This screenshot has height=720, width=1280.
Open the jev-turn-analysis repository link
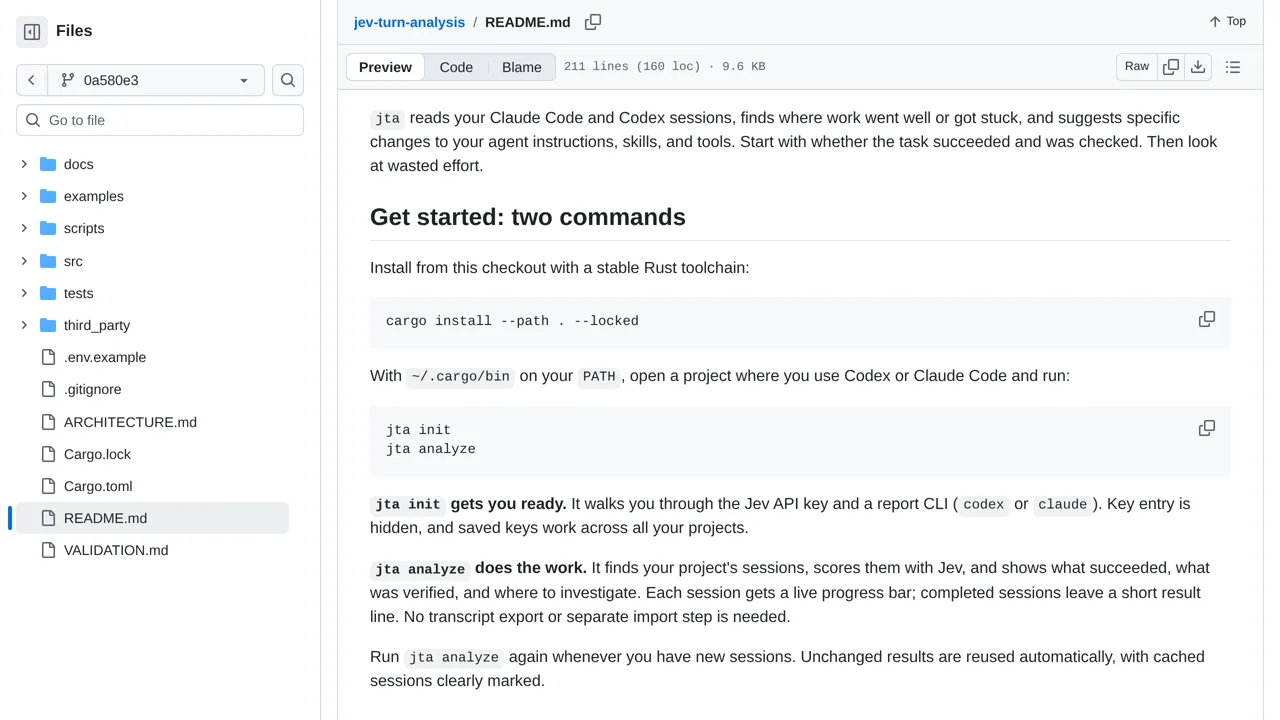tap(409, 22)
